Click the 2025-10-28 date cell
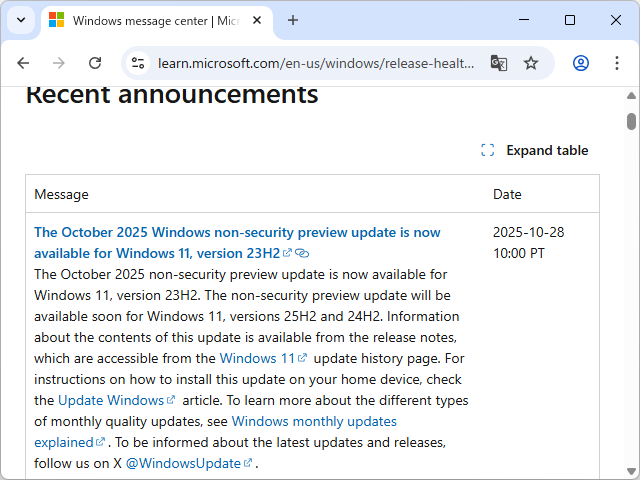 tap(529, 243)
